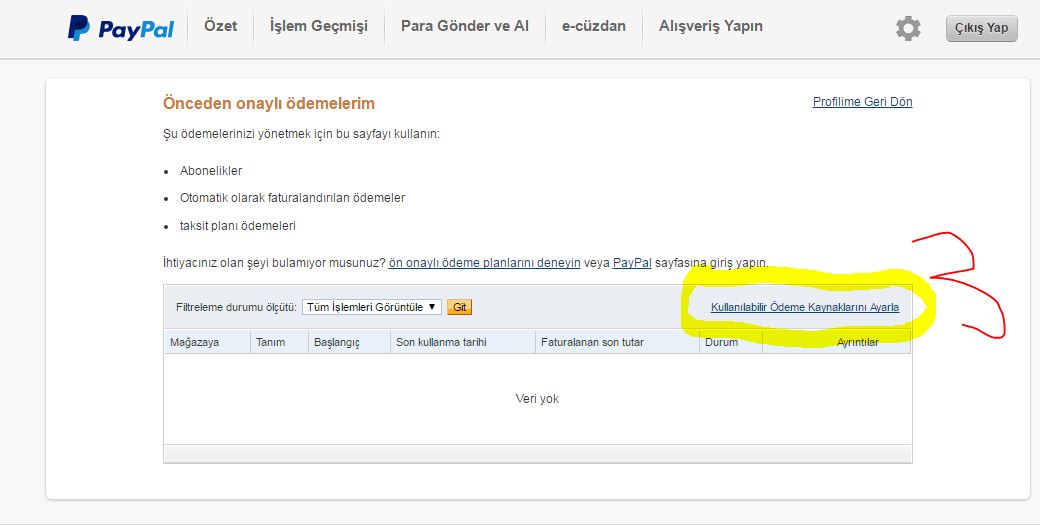
Task: Expand Tüm İşlemleri Görüntüle dropdown
Action: [372, 307]
